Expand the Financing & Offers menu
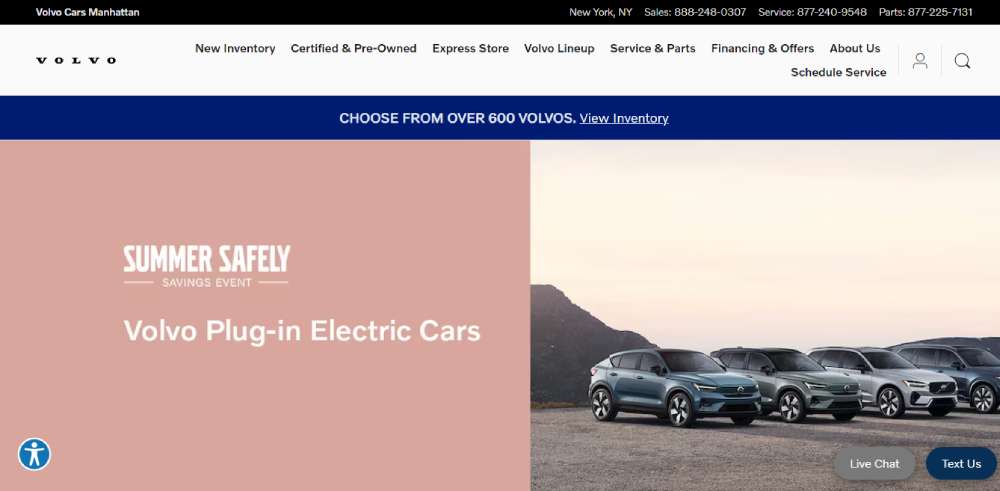1000x491 pixels. click(x=762, y=48)
